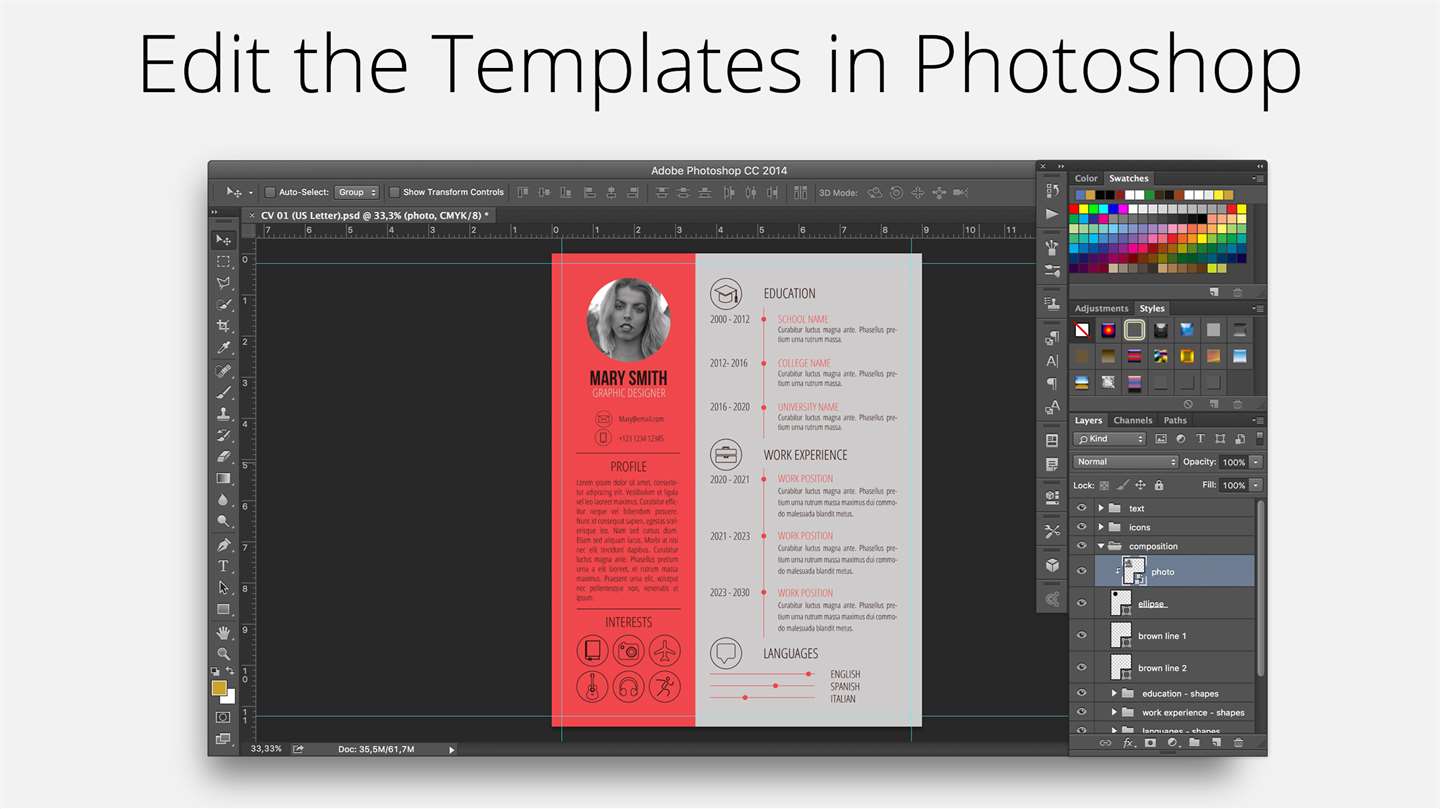Open the 3D panel cube icon
This screenshot has width=1440, height=809.
[x=1052, y=566]
